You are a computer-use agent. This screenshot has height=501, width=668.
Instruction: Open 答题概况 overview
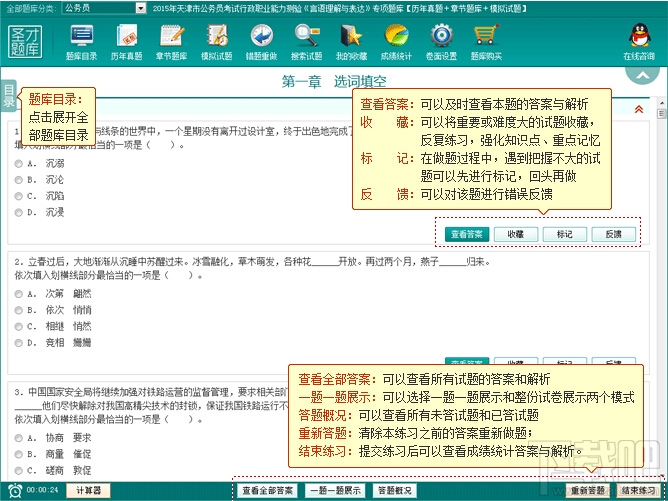[x=394, y=491]
